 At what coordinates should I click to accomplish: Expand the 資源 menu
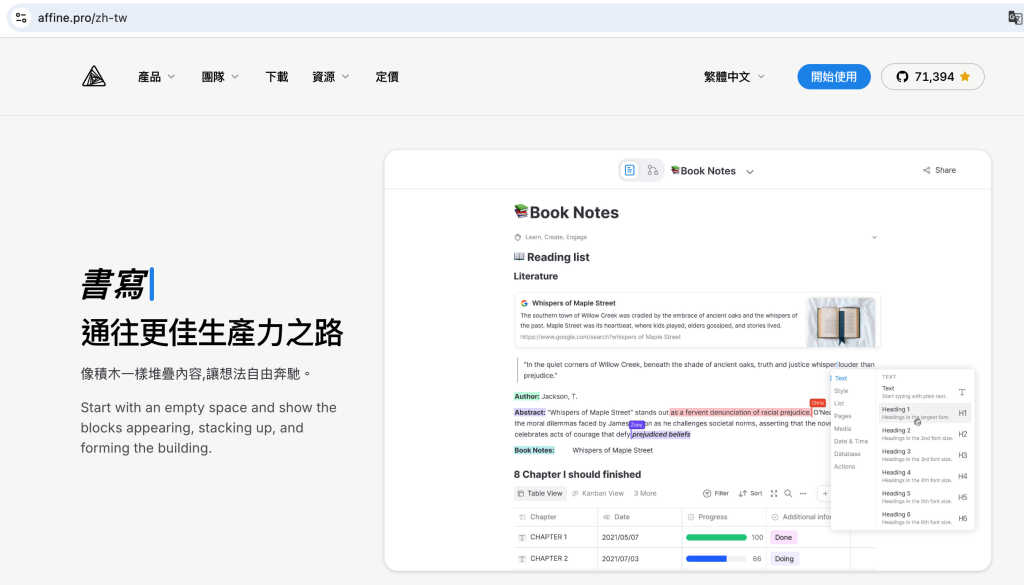pyautogui.click(x=330, y=76)
